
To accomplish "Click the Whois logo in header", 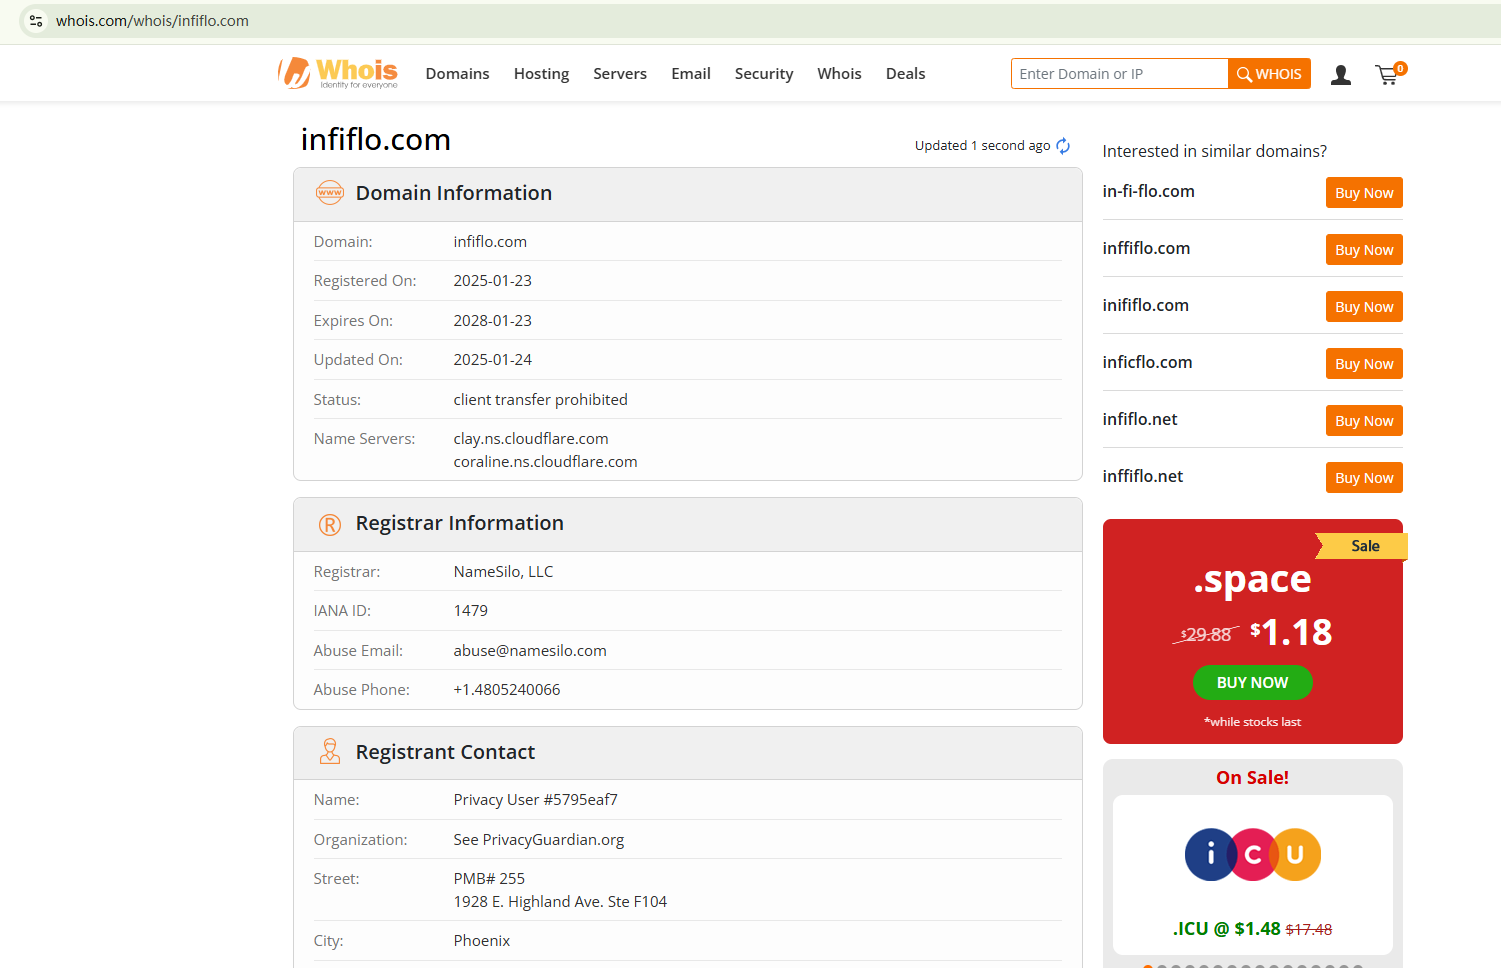I will click(x=338, y=73).
